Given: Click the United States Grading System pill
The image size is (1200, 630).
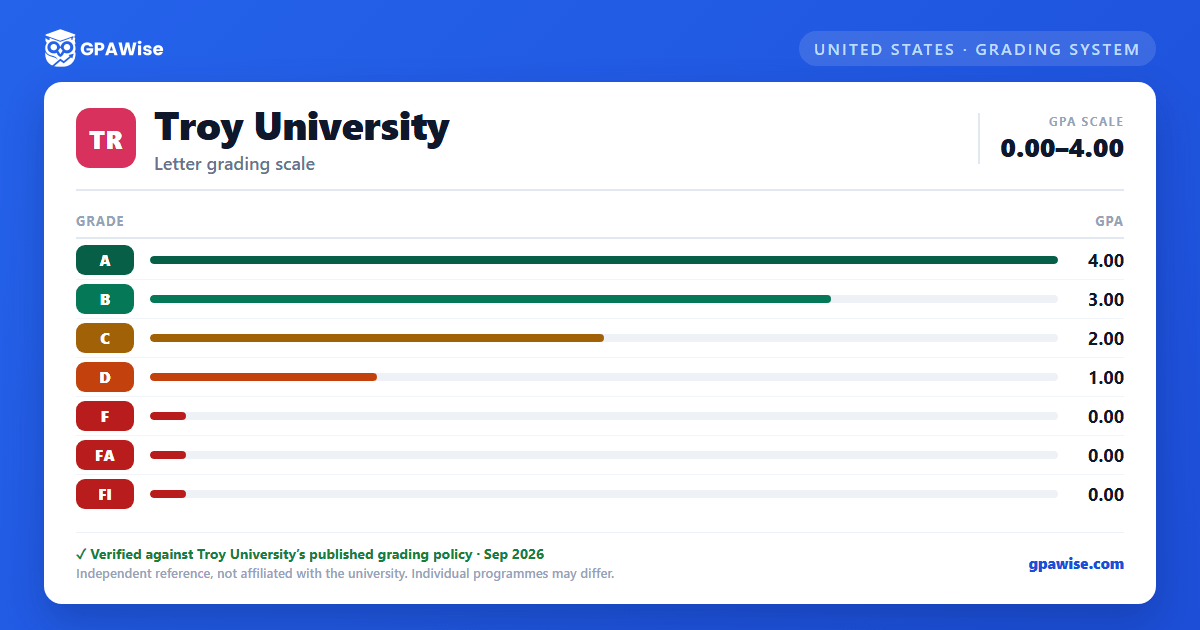Looking at the screenshot, I should pos(977,49).
